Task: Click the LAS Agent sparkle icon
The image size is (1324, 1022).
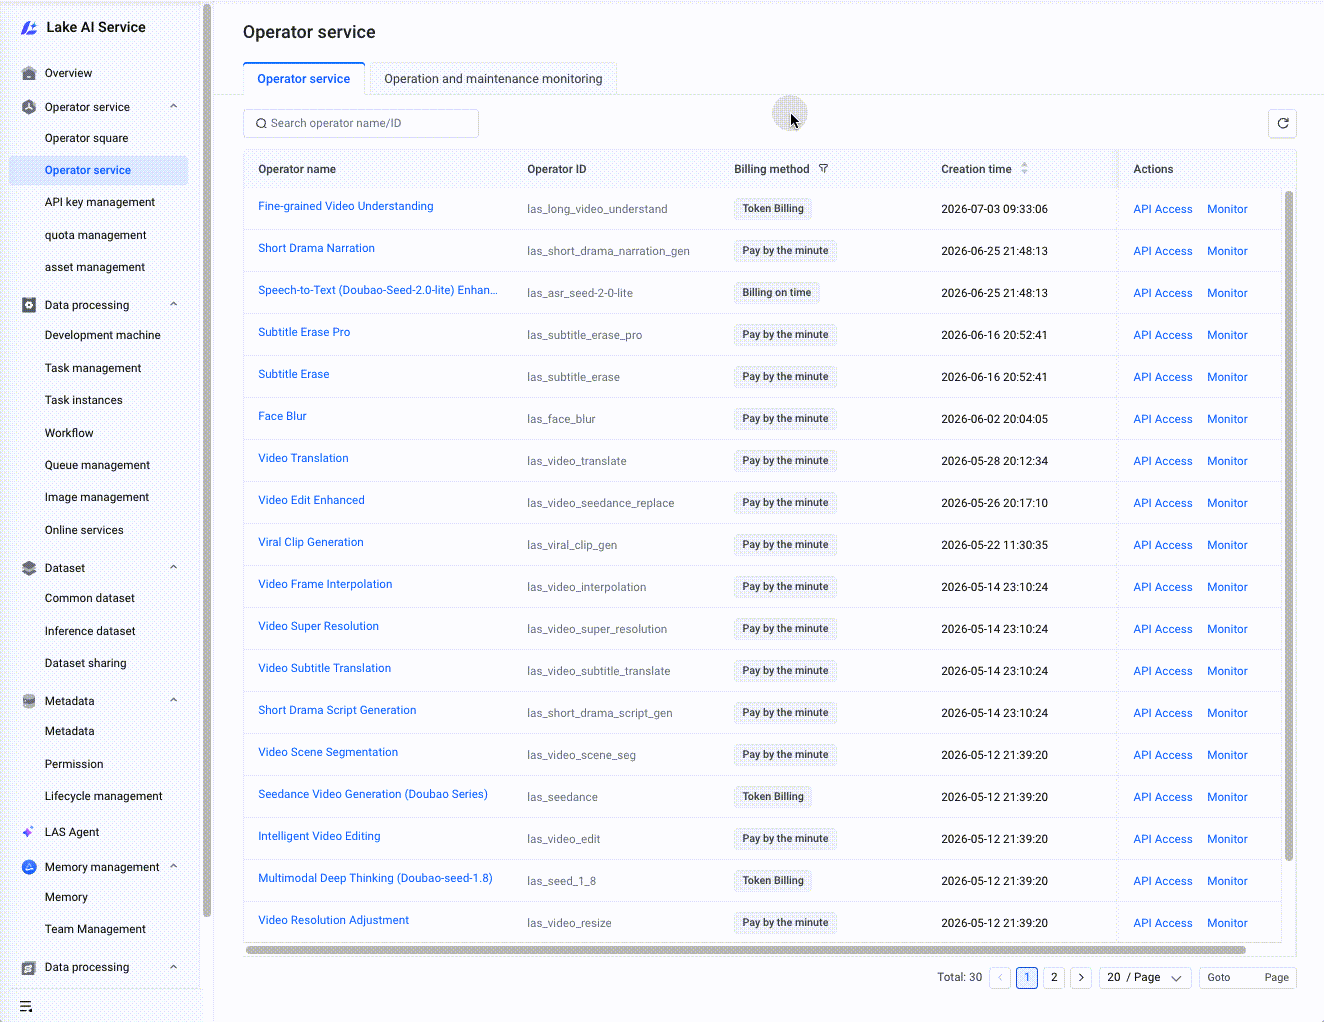Action: coord(28,832)
